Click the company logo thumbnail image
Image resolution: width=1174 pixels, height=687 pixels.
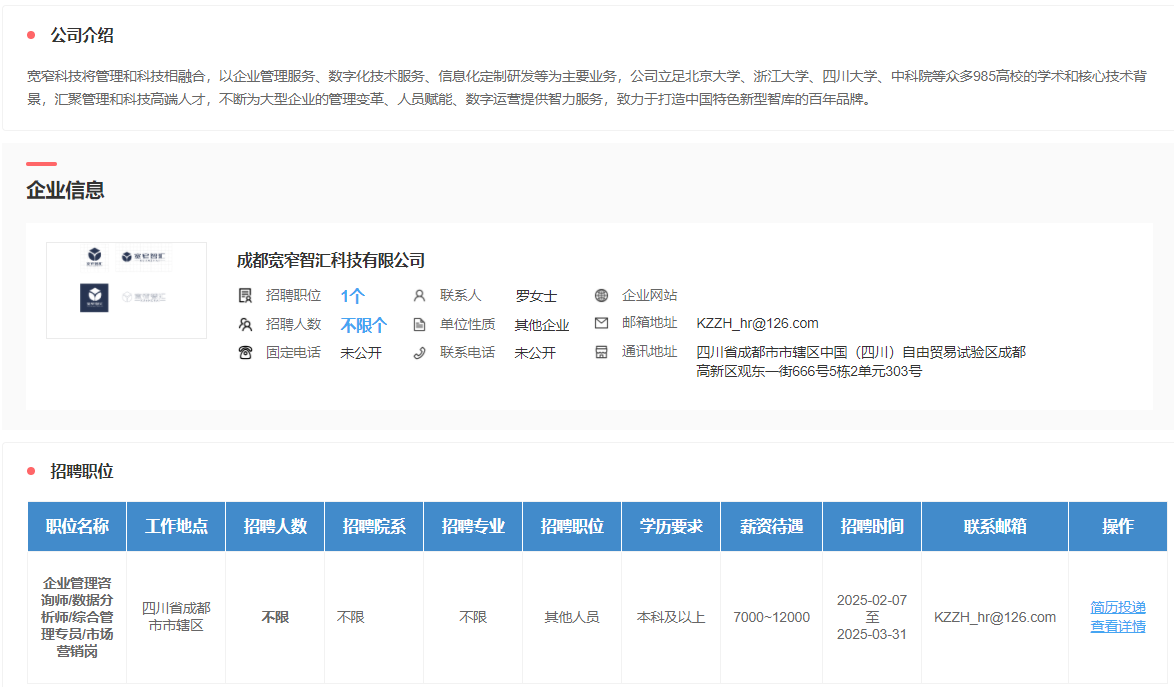[126, 290]
